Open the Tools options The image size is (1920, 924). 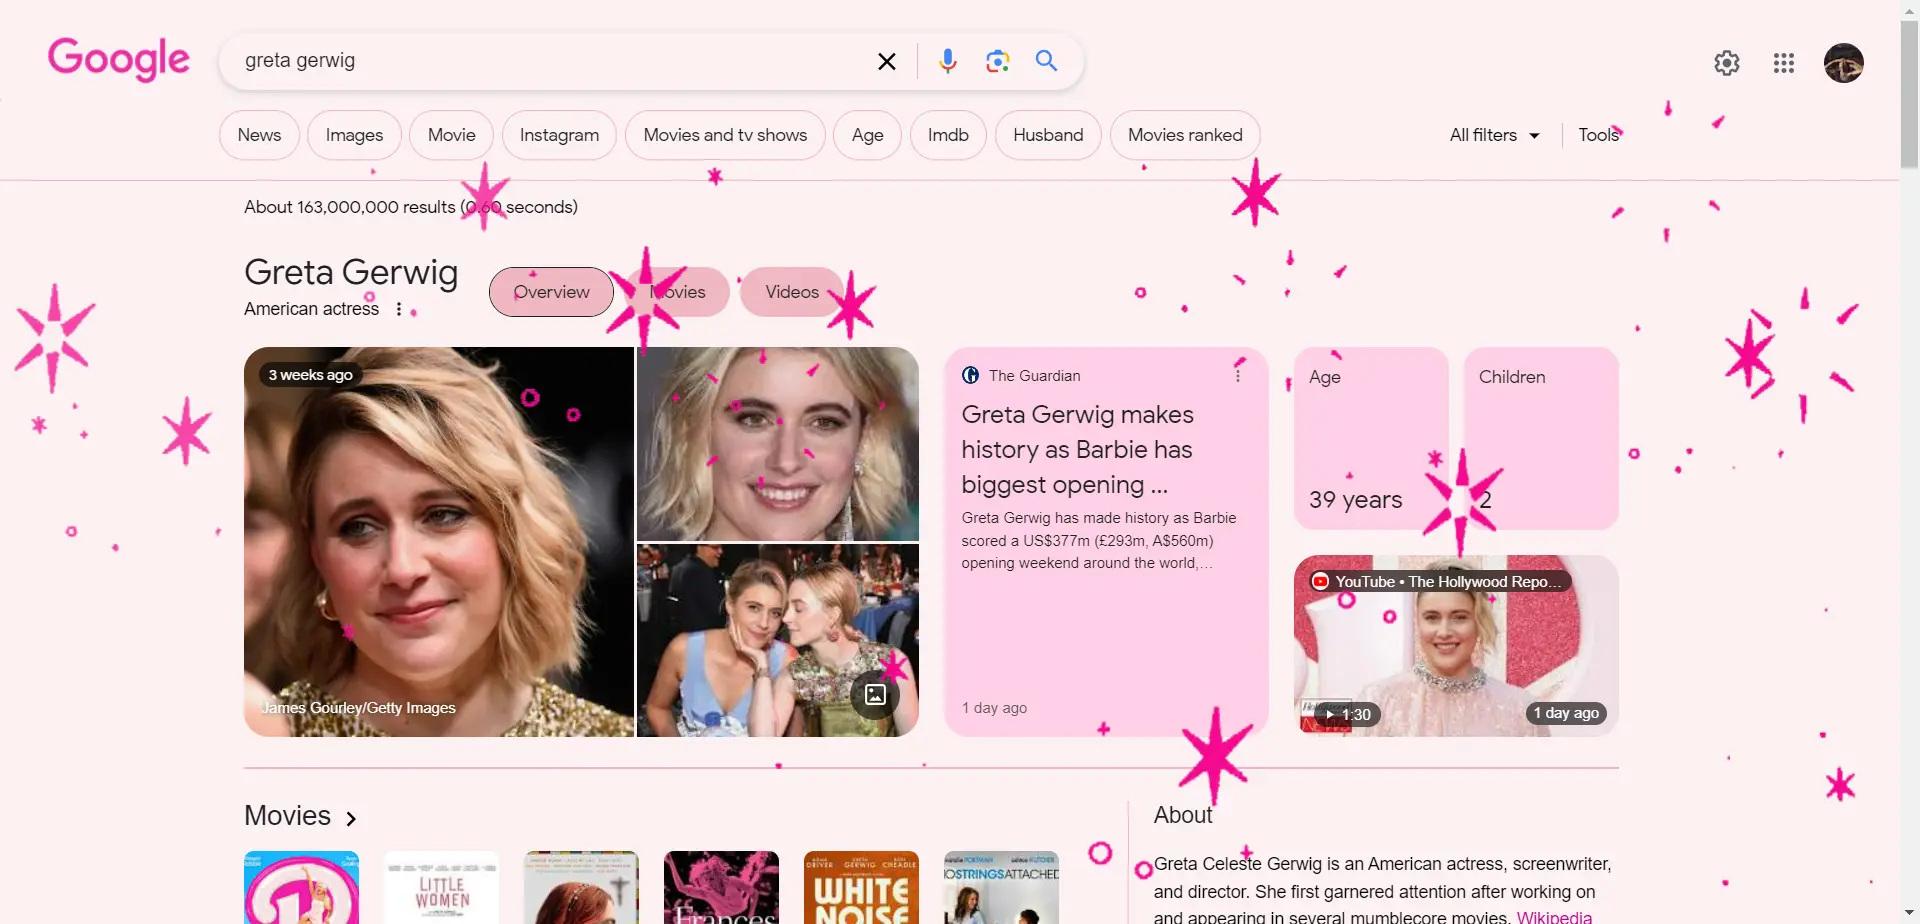click(1598, 135)
